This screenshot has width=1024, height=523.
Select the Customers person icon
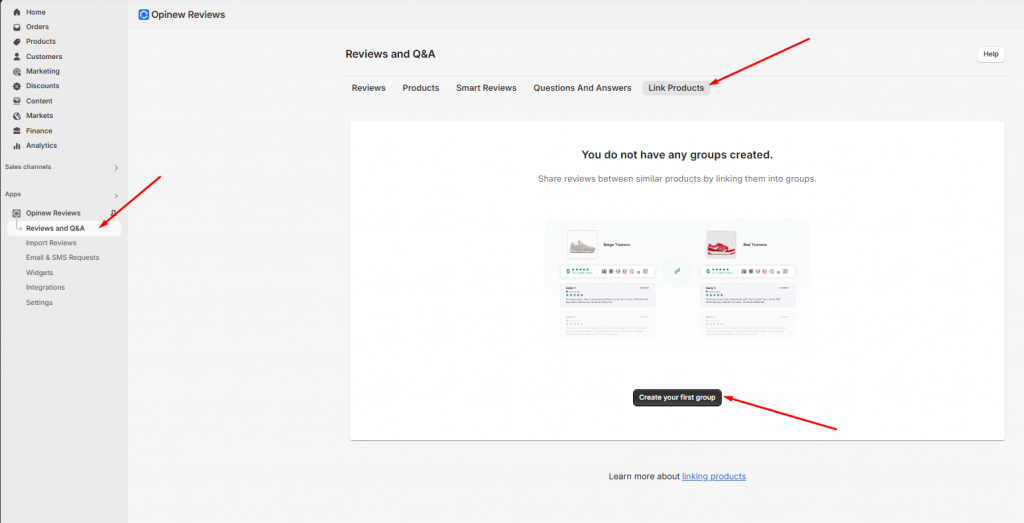pyautogui.click(x=16, y=57)
